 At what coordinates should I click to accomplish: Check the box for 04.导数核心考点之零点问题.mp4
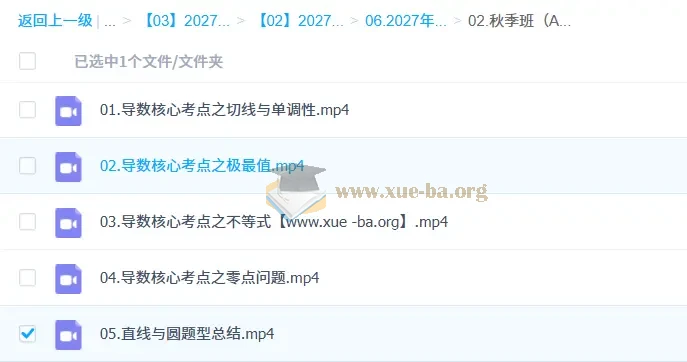[x=27, y=278]
